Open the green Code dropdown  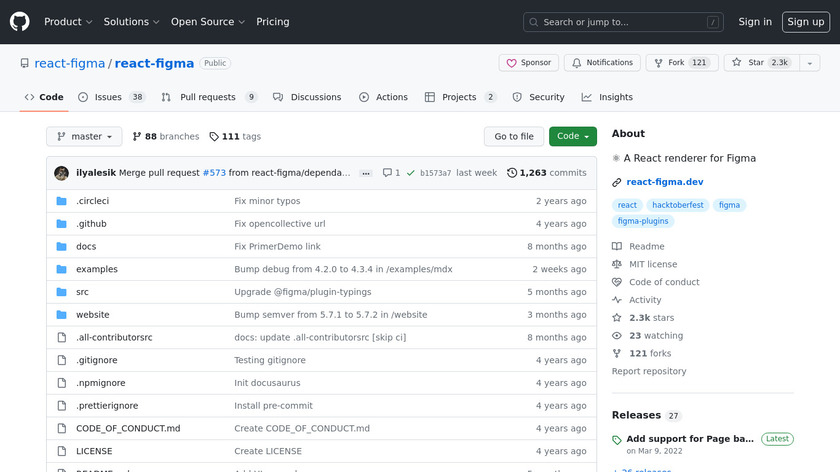point(573,136)
